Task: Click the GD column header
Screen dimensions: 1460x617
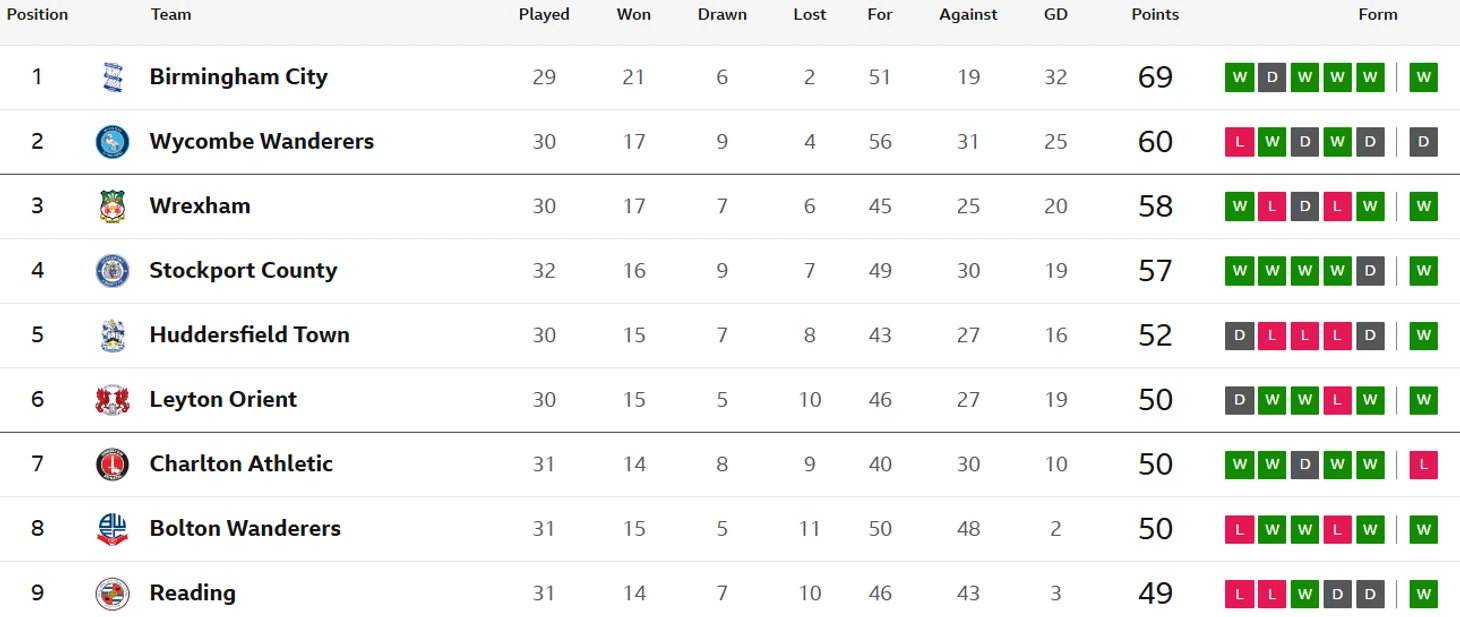Action: coord(1055,15)
